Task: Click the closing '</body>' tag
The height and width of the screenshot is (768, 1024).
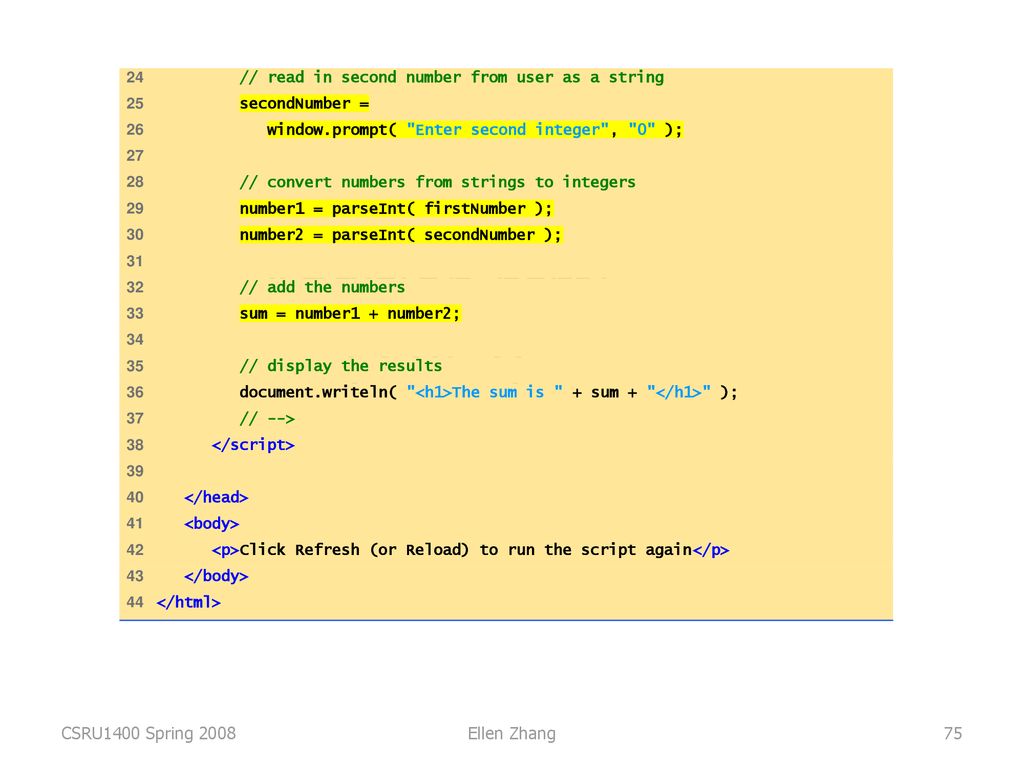Action: (x=216, y=576)
